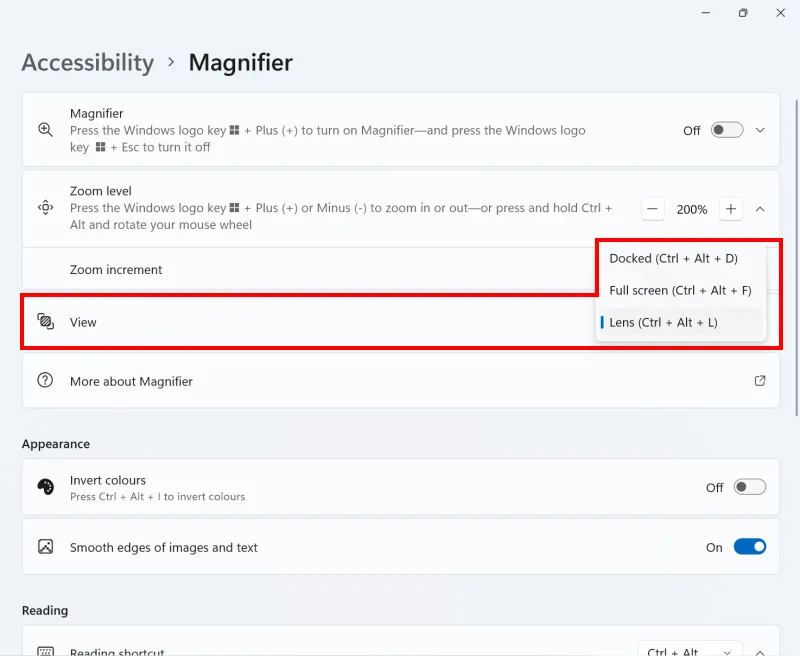Viewport: 800px width, 656px height.
Task: Disable Smooth edges of images and text
Action: (x=749, y=547)
